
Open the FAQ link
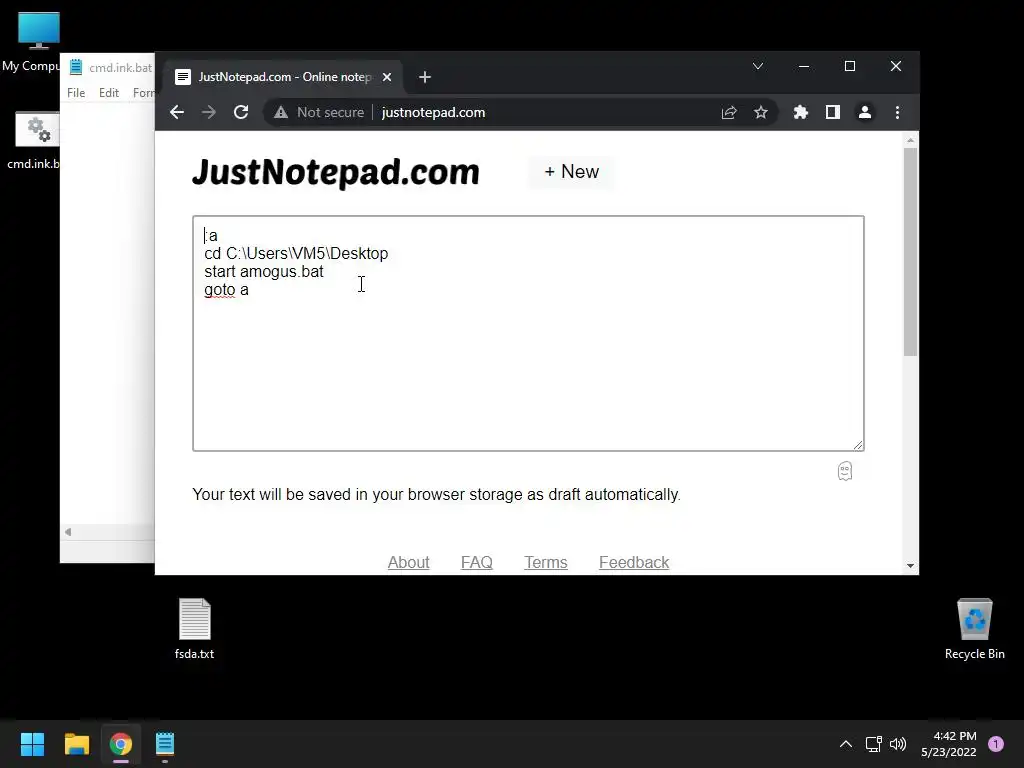(477, 562)
